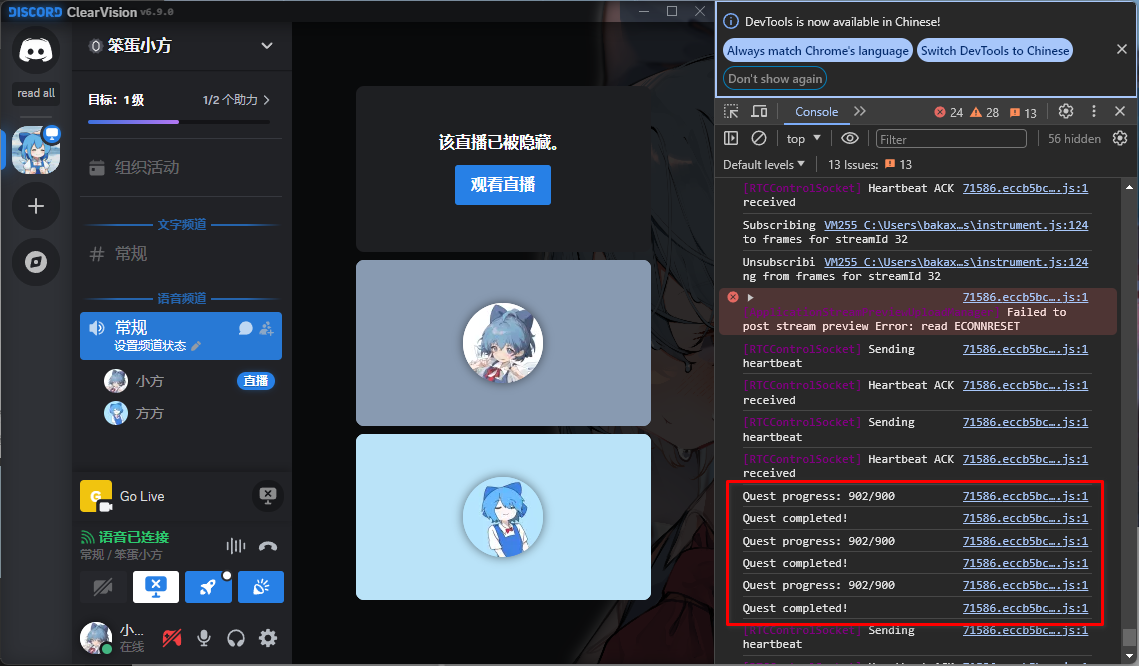The width and height of the screenshot is (1139, 666).
Task: Select the inspect element picker tool
Action: [732, 112]
